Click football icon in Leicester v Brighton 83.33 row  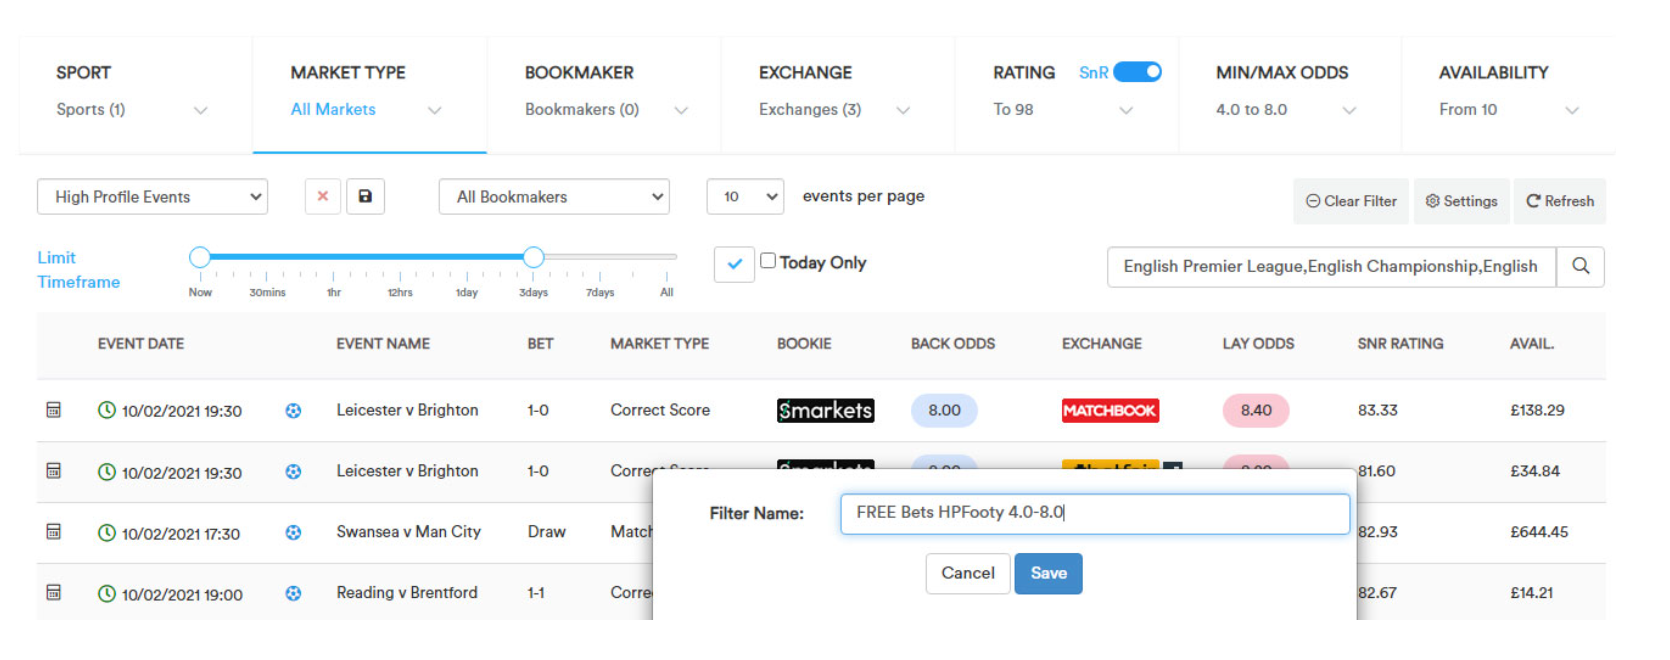(x=293, y=411)
